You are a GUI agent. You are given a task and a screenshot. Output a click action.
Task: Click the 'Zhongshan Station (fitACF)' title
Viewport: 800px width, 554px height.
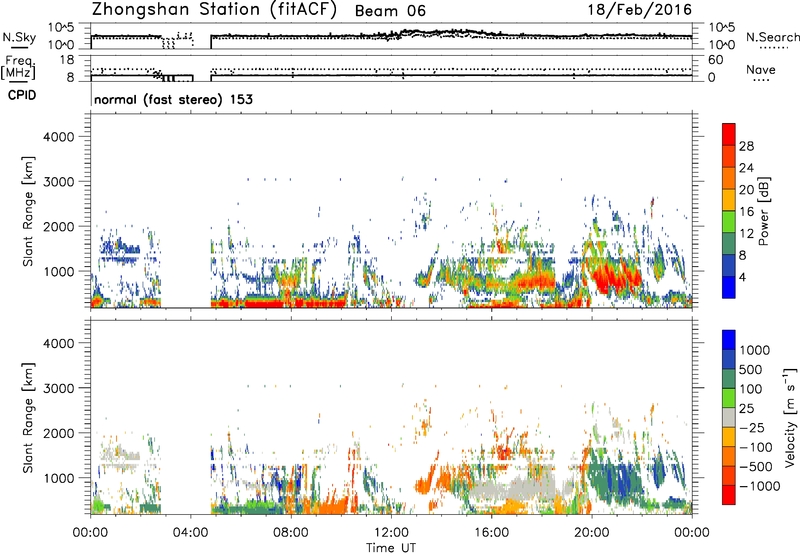(214, 10)
